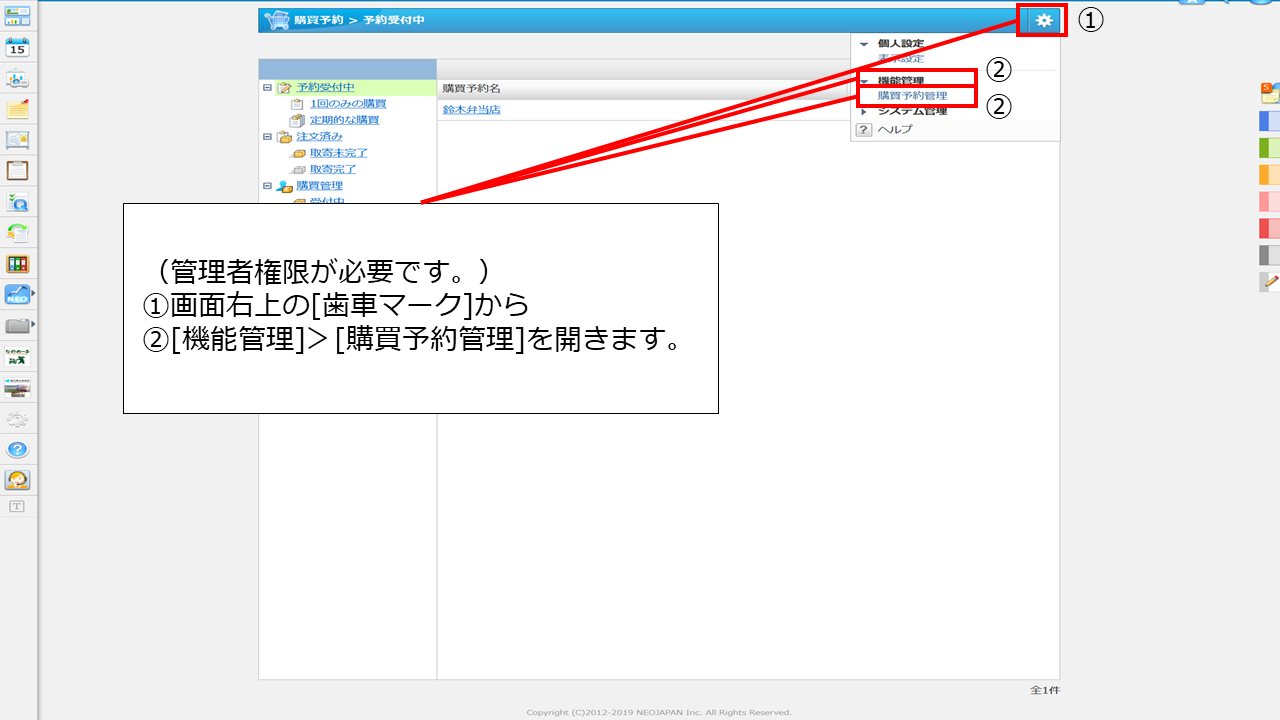Expand the NEO sidebar flyout arrow

point(34,293)
